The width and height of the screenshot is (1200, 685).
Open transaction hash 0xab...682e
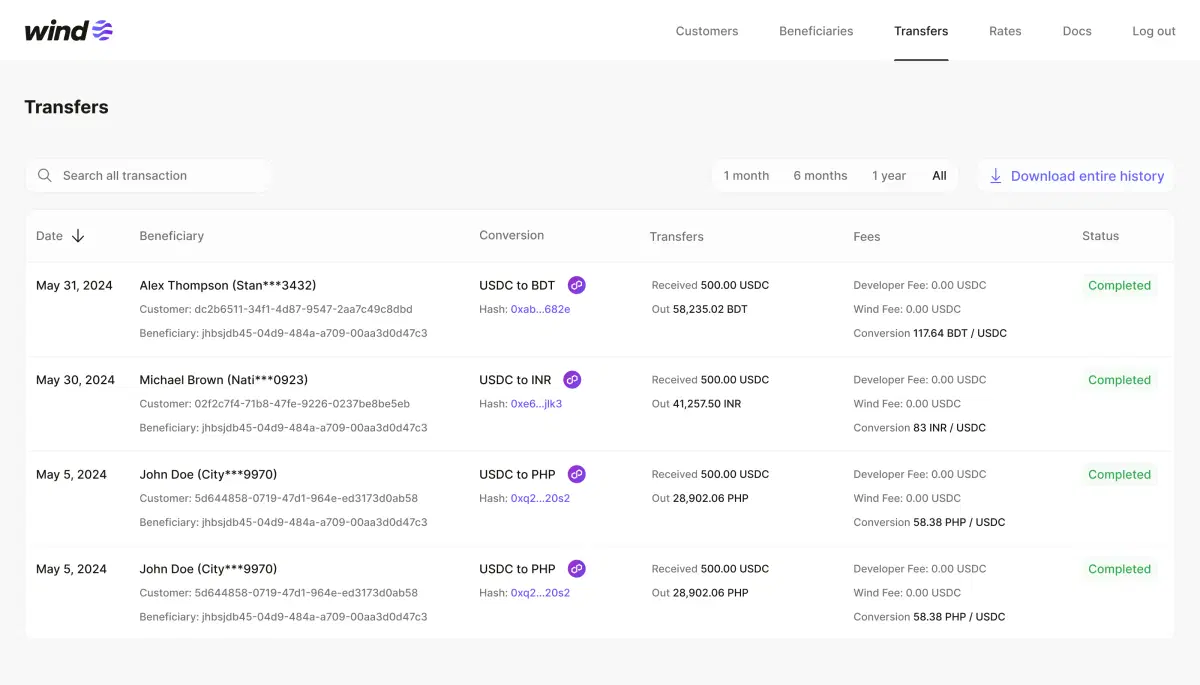click(540, 310)
